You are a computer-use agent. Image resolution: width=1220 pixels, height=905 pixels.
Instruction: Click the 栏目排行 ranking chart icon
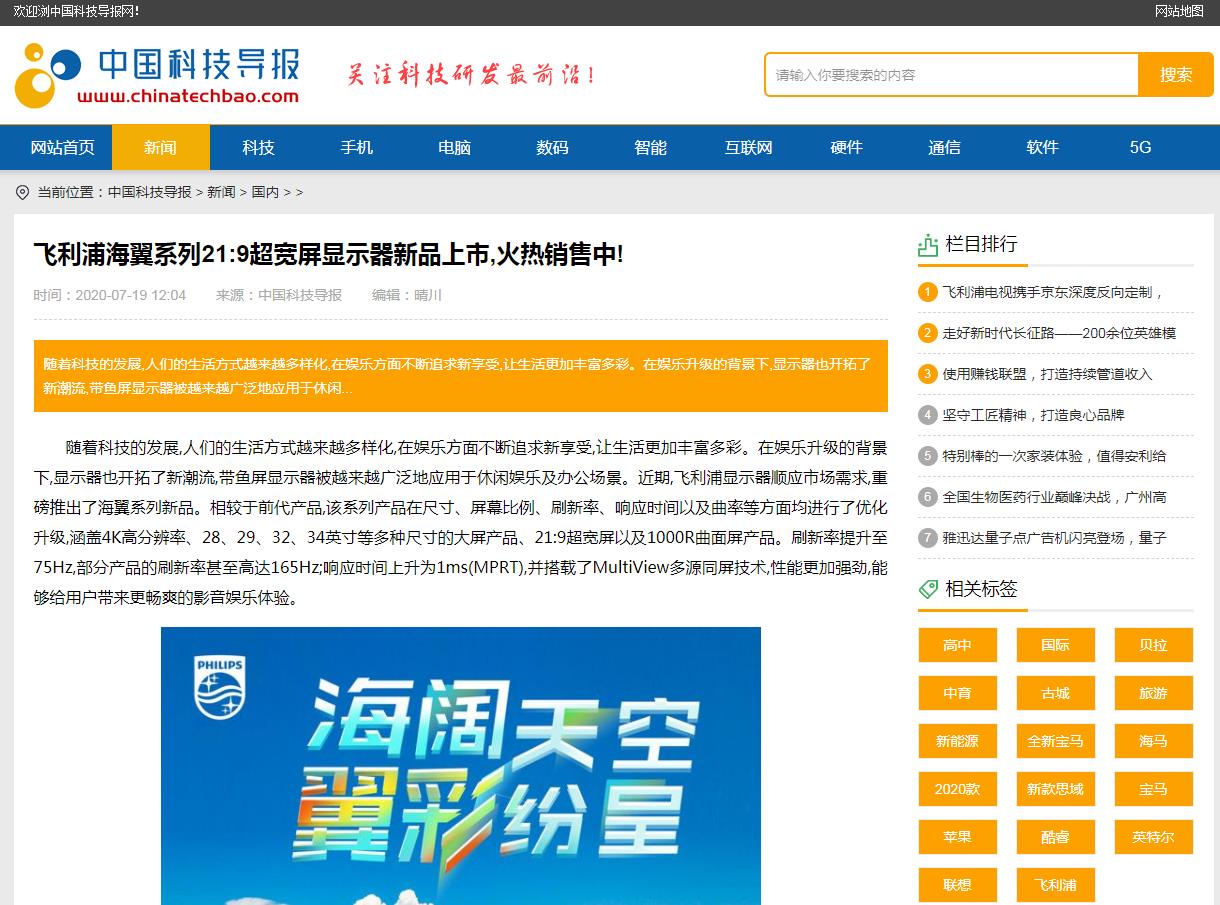coord(928,245)
